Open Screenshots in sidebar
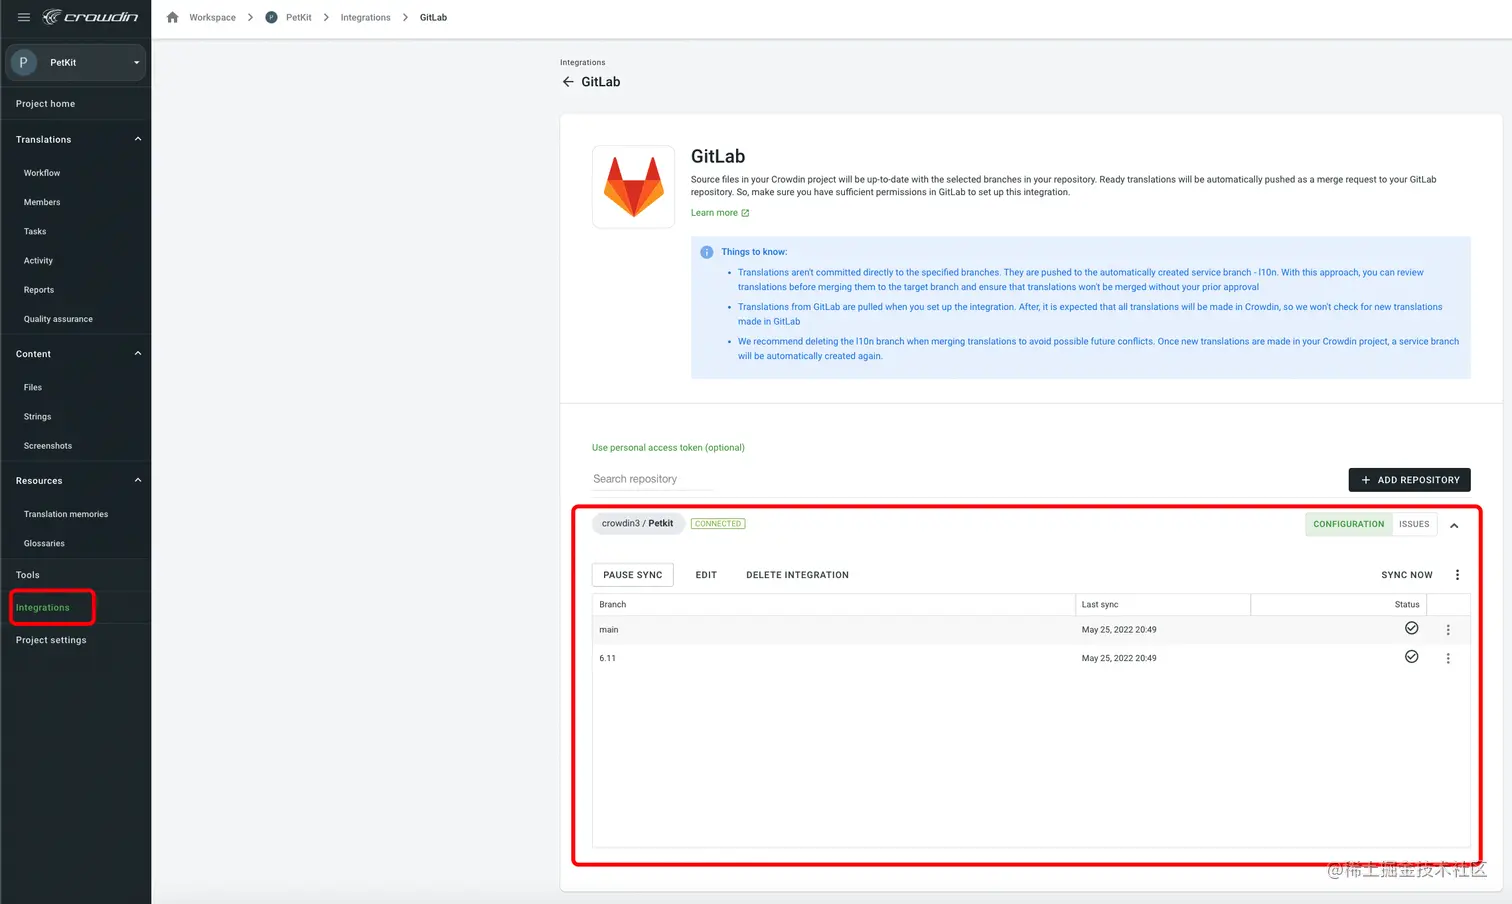1512x904 pixels. pos(48,446)
